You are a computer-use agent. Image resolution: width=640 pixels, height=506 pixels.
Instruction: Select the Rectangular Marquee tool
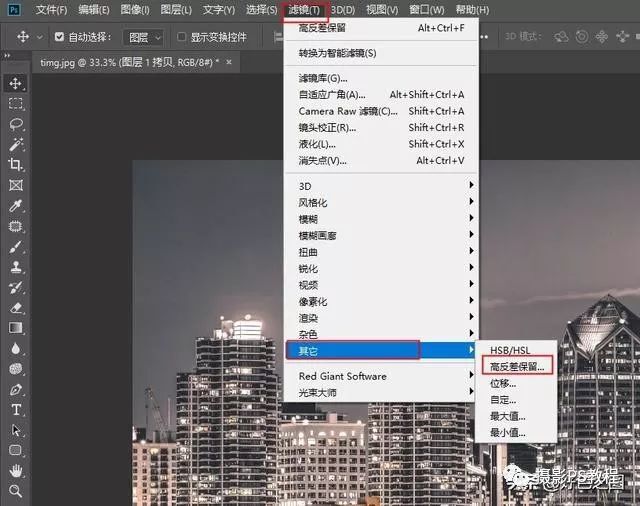pyautogui.click(x=16, y=103)
